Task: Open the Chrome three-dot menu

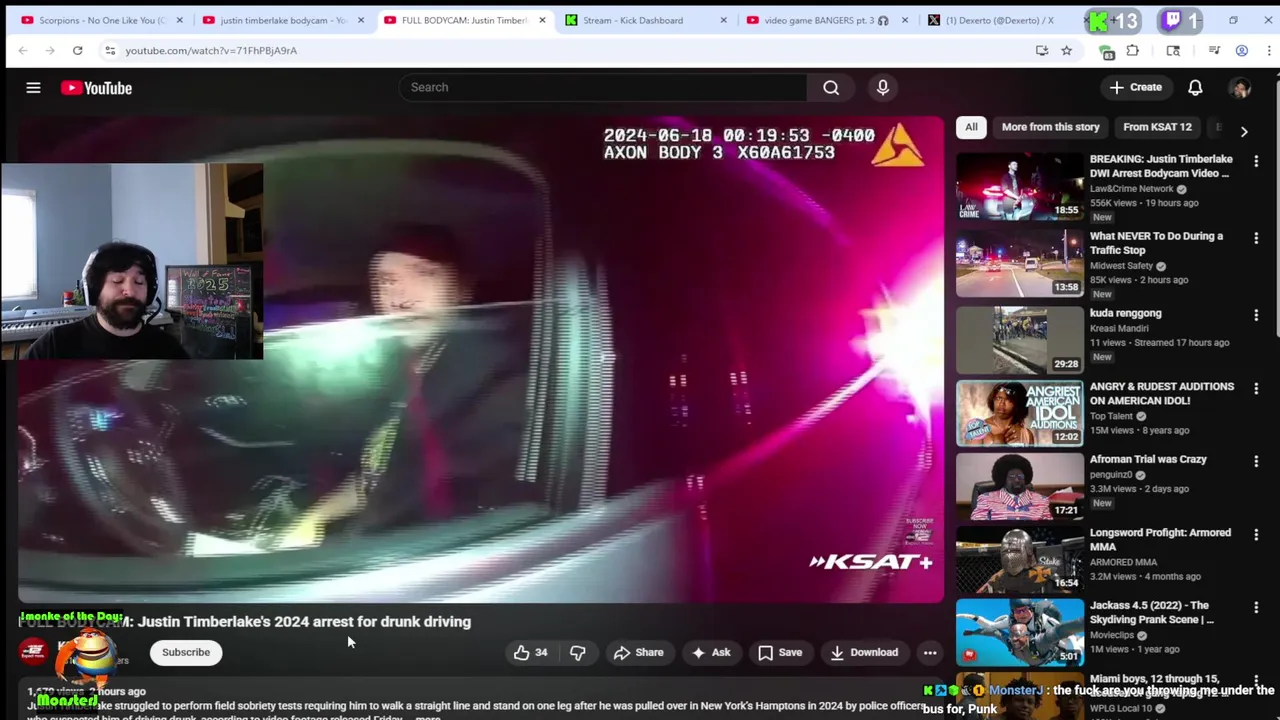Action: coord(1269,50)
